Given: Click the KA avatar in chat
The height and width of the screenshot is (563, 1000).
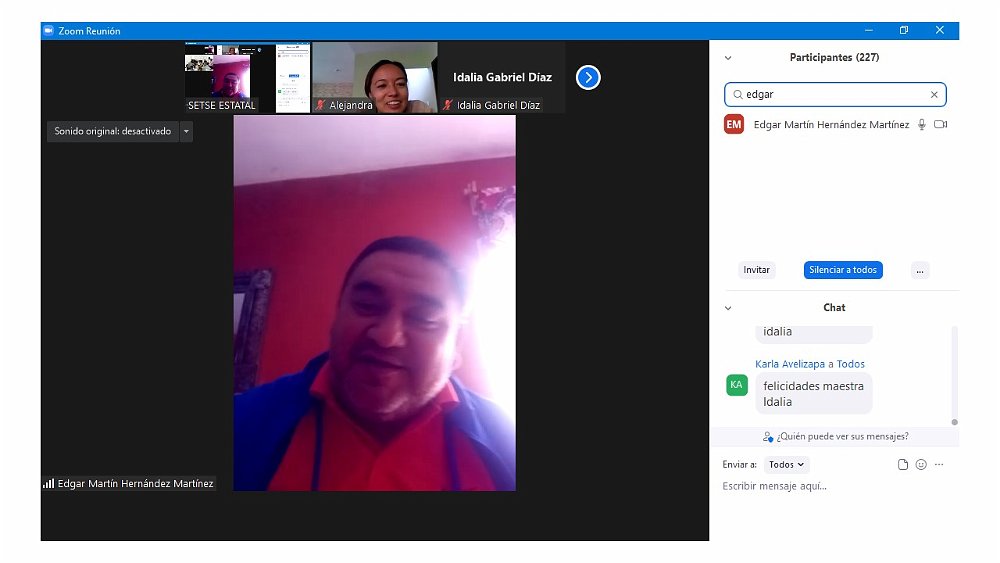Looking at the screenshot, I should (737, 385).
